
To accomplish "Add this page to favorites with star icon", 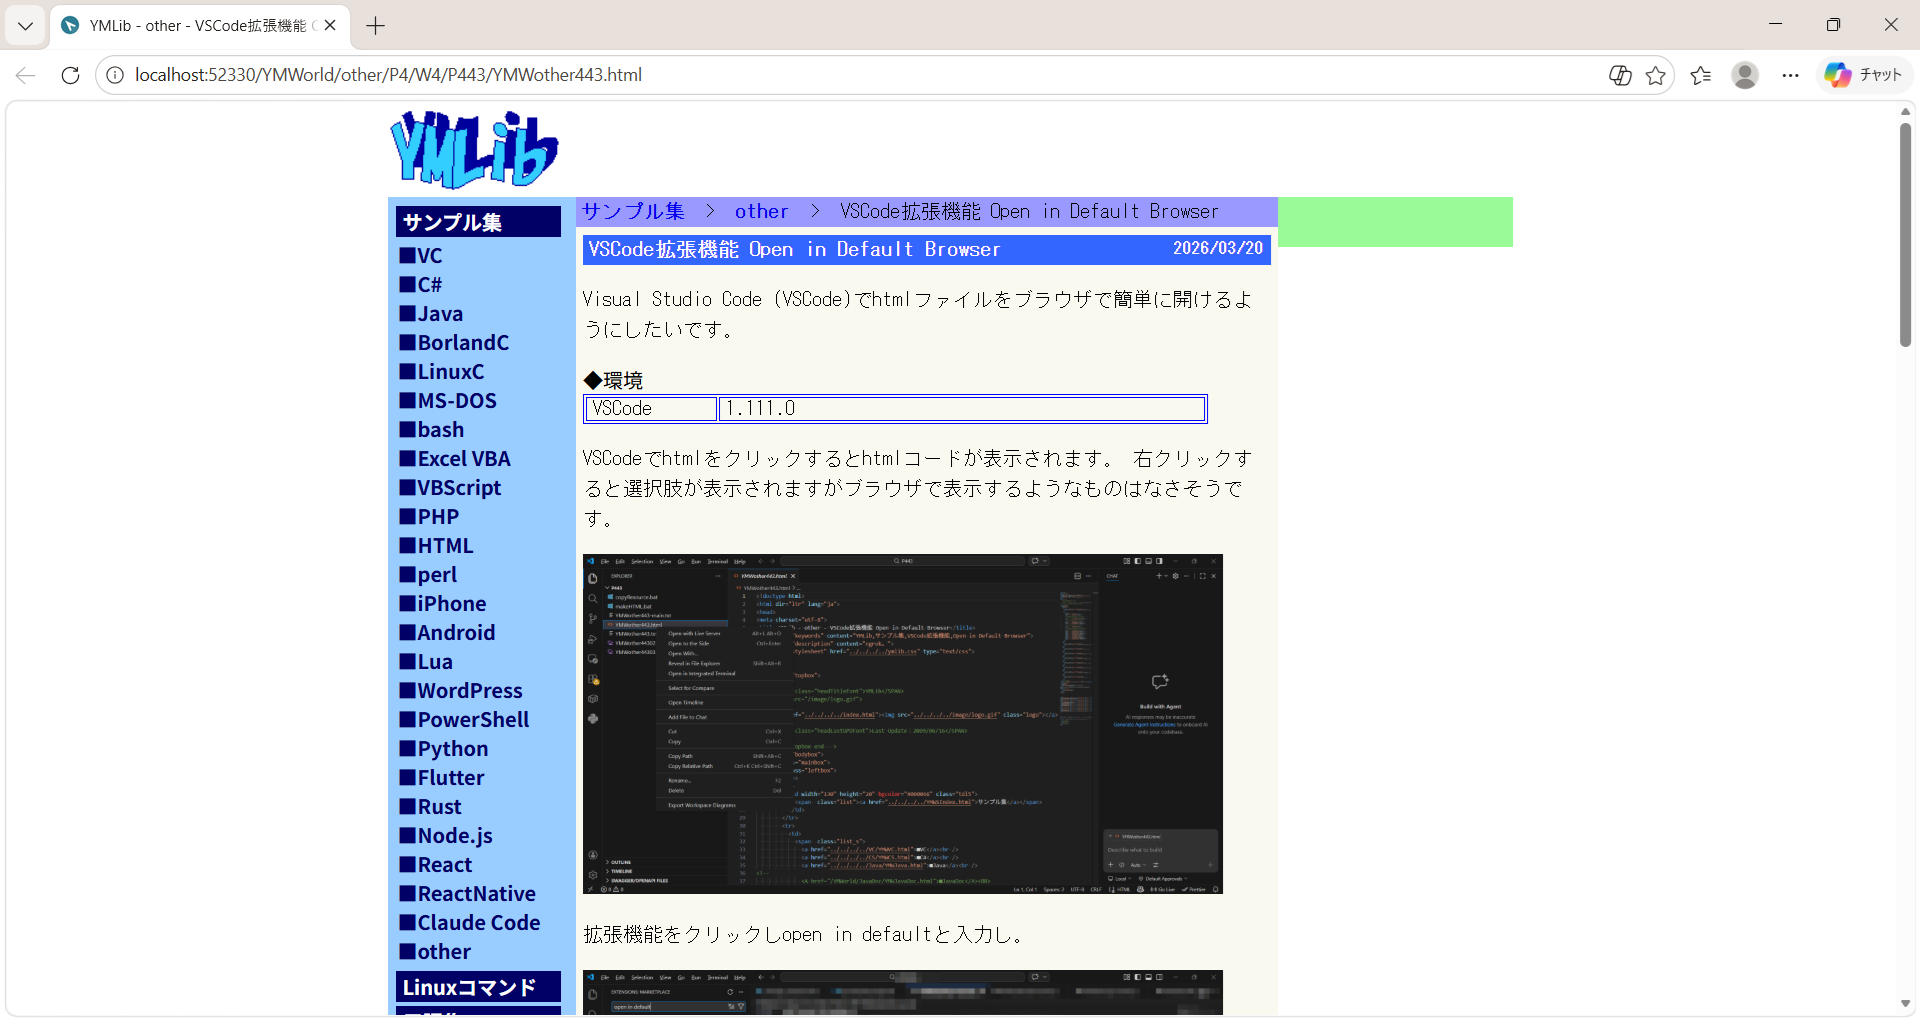I will pyautogui.click(x=1656, y=75).
